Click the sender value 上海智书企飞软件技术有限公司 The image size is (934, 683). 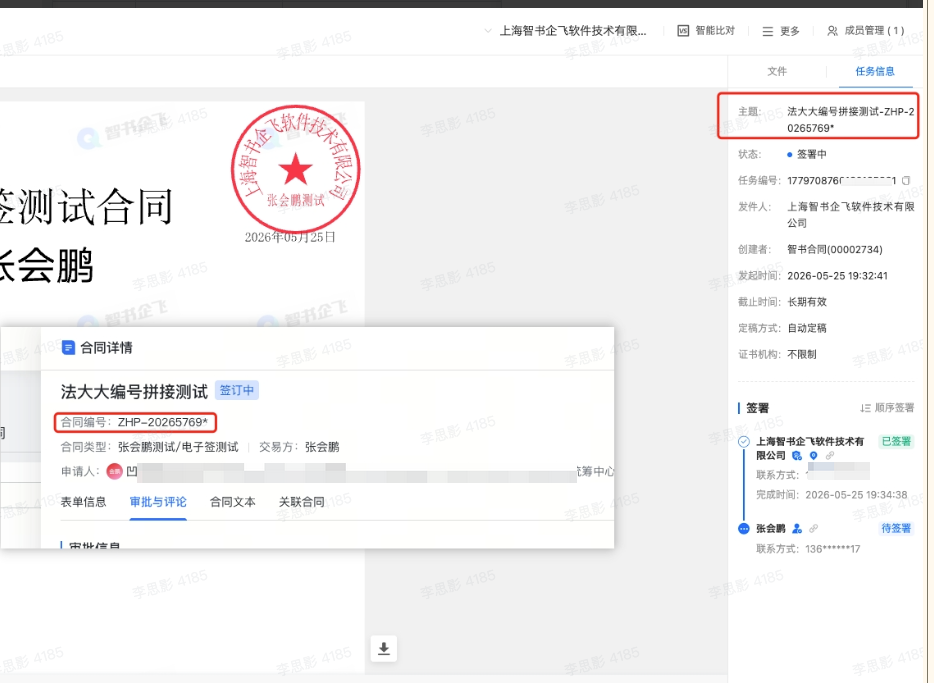coord(851,214)
